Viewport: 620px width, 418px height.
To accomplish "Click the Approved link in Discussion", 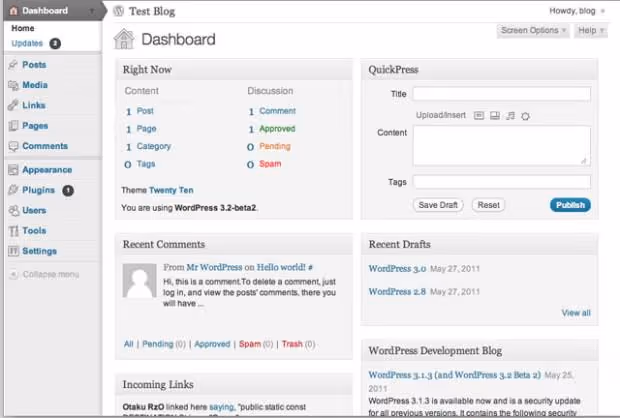I will [277, 129].
